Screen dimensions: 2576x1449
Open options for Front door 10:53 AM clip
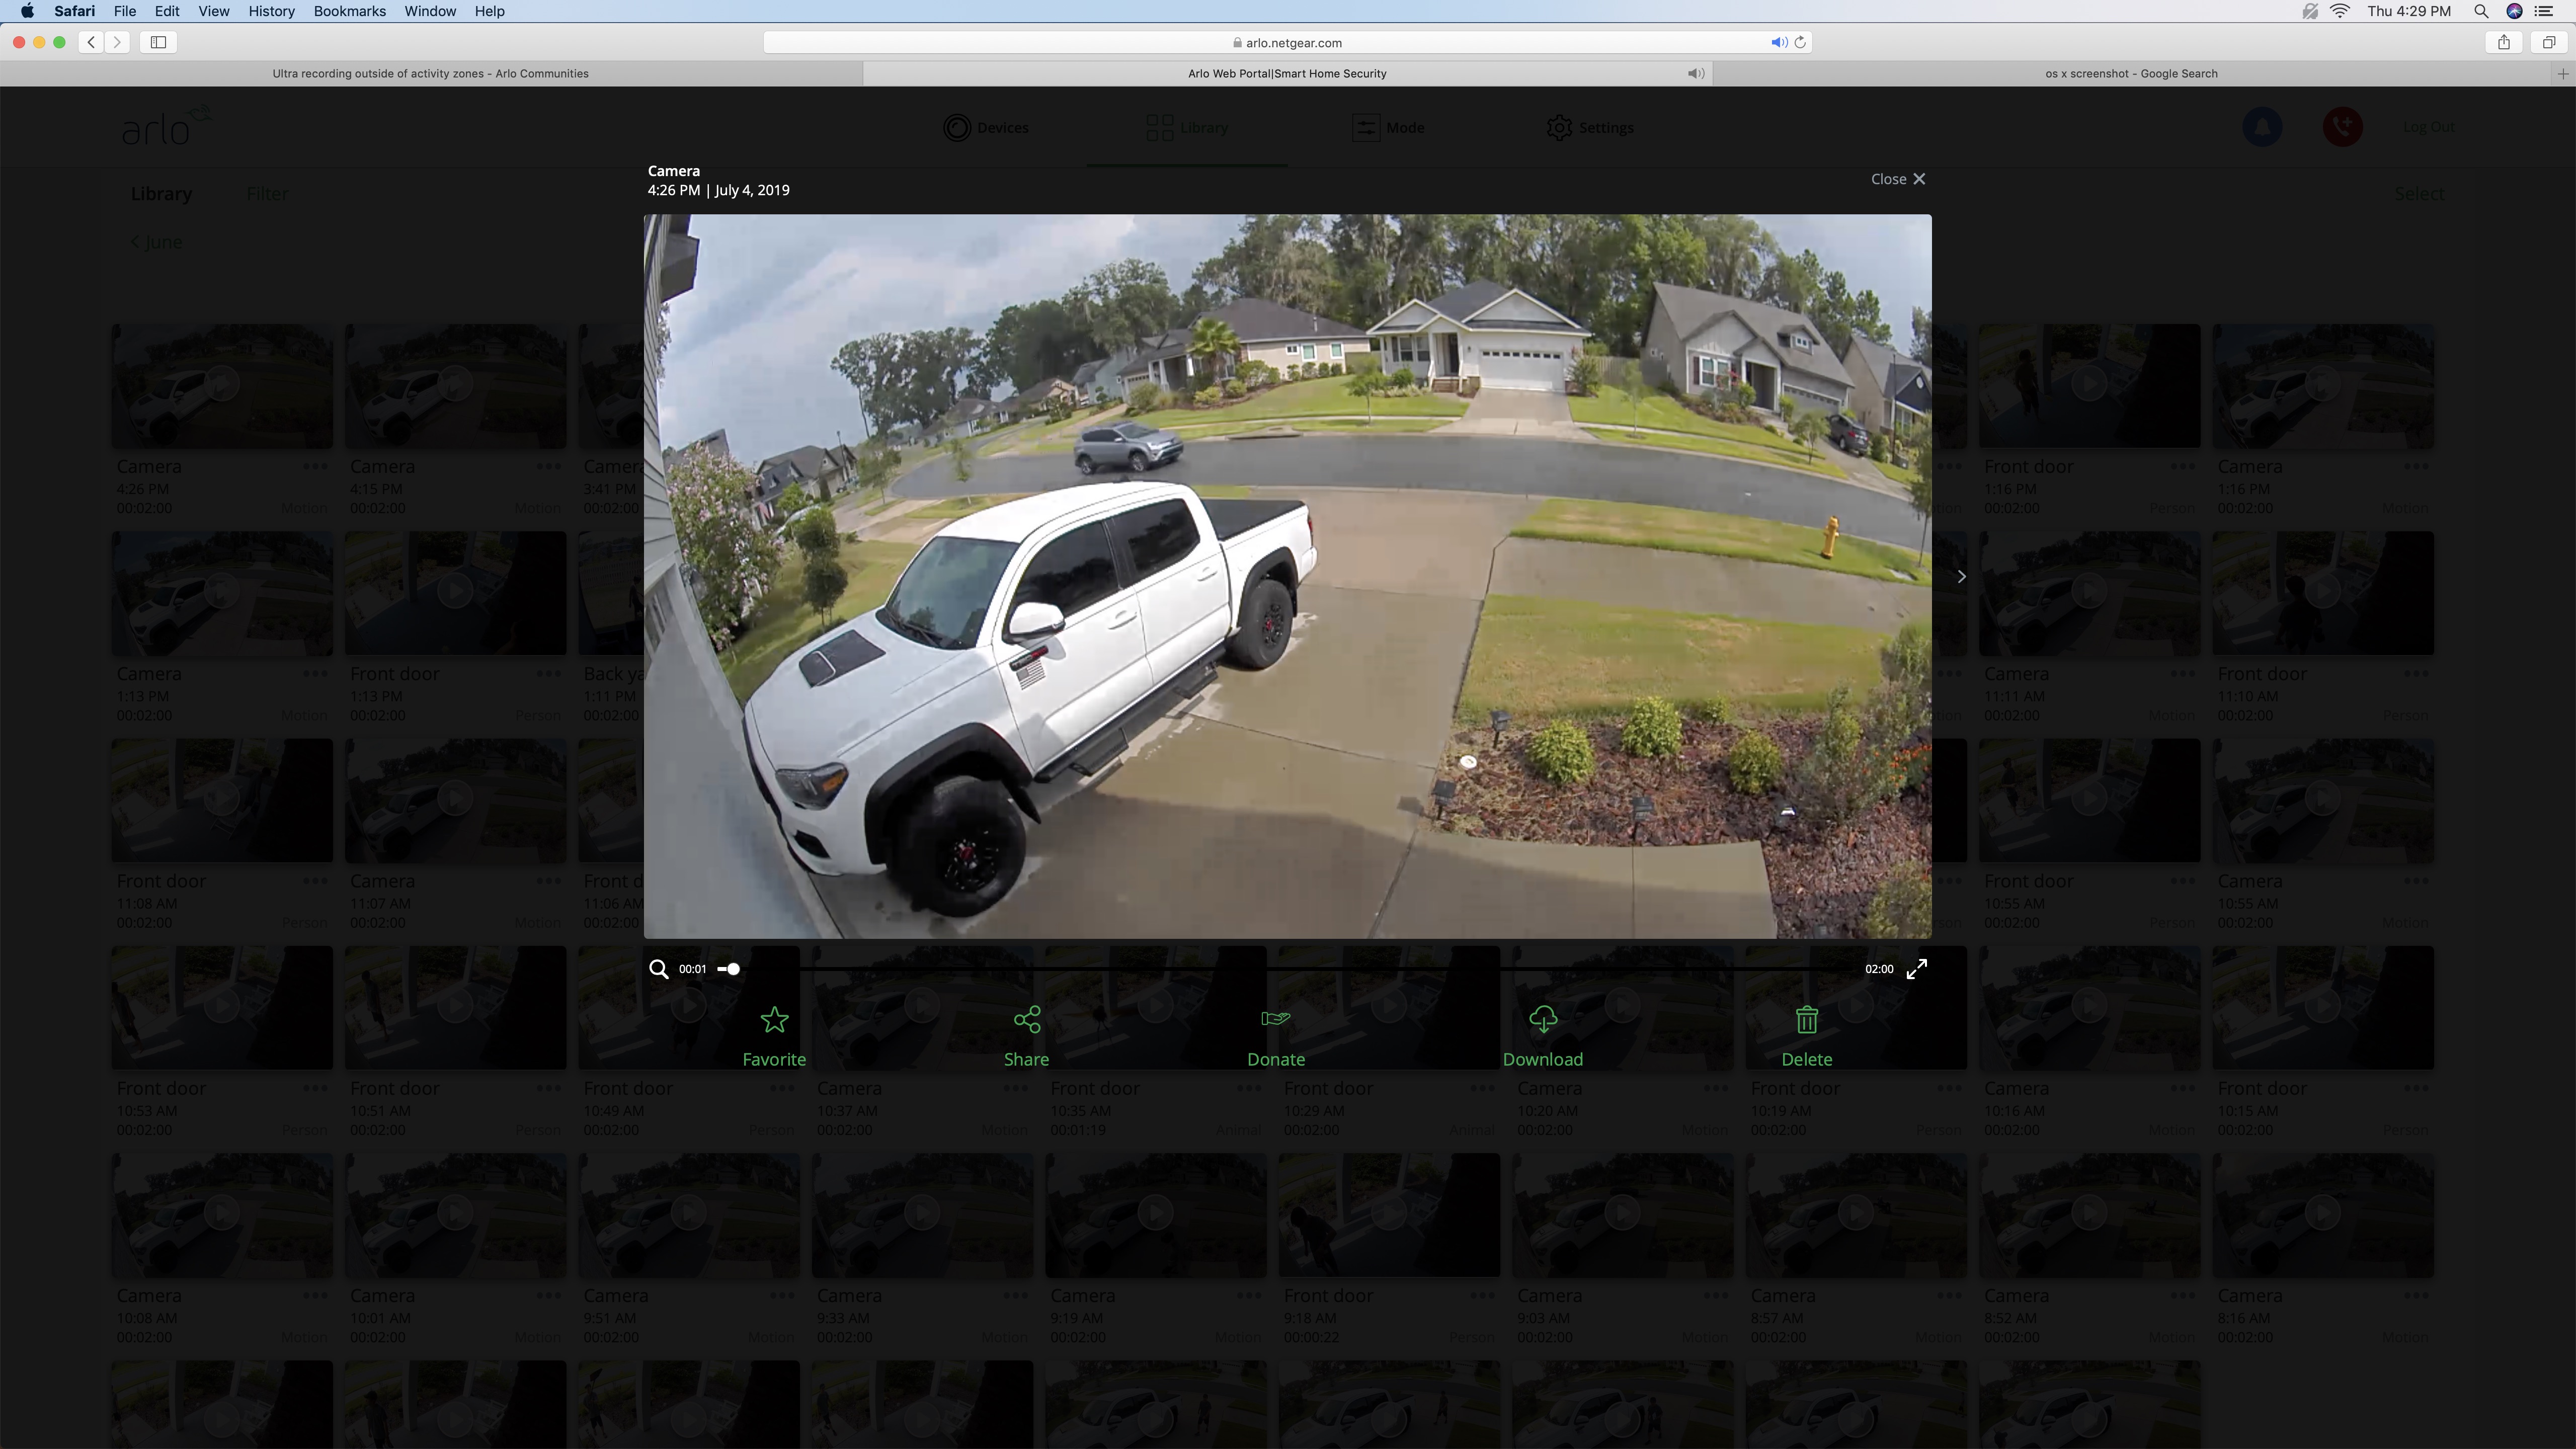point(315,1088)
